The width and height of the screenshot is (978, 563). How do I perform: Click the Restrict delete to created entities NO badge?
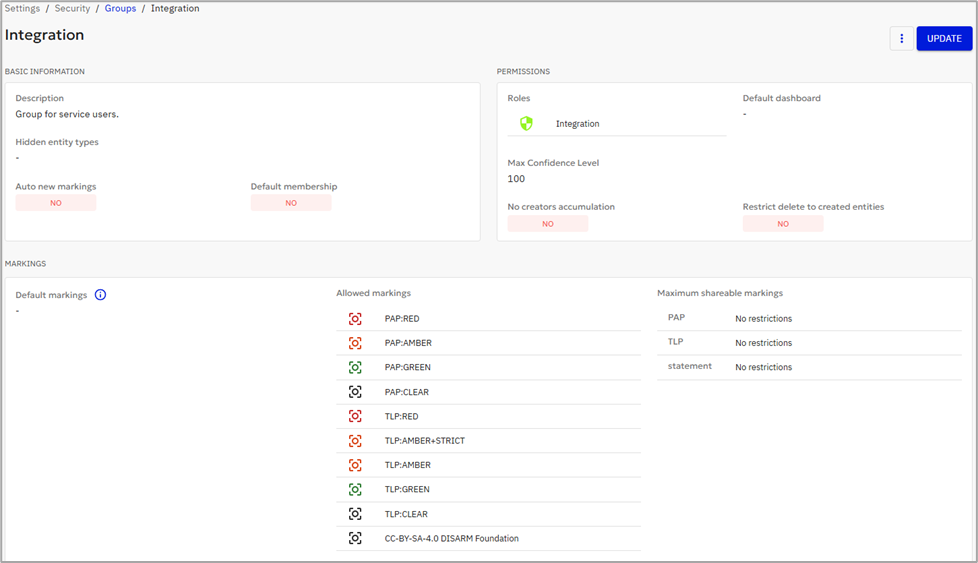click(x=782, y=224)
